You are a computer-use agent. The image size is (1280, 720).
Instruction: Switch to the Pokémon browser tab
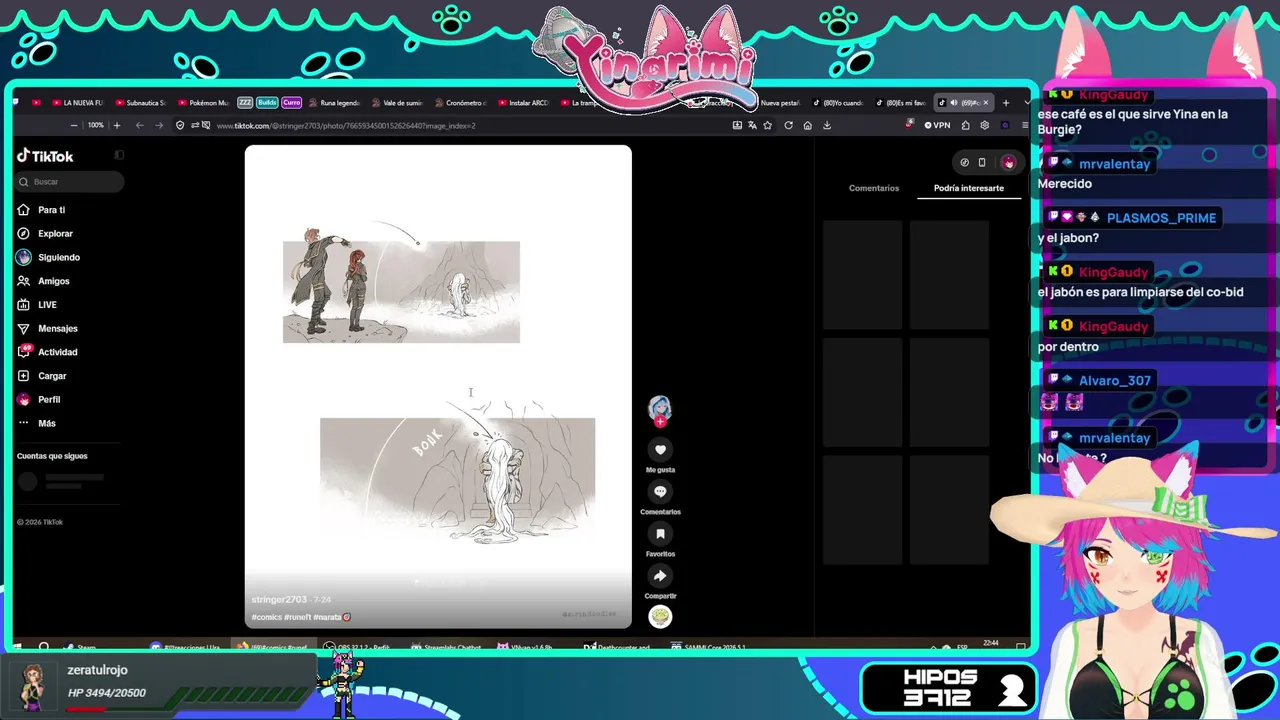tap(203, 102)
